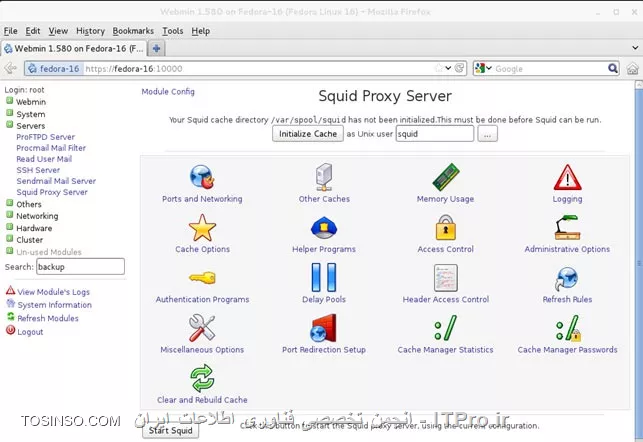
Task: Open the Tools menu
Action: 173,31
